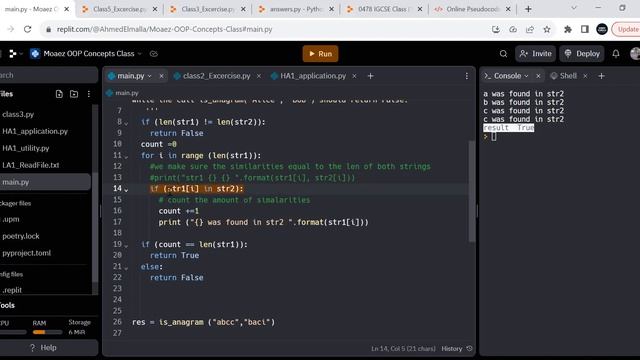Open the Replit sidebar toggle icon
Image resolution: width=640 pixels, height=360 pixels.
click(x=13, y=53)
